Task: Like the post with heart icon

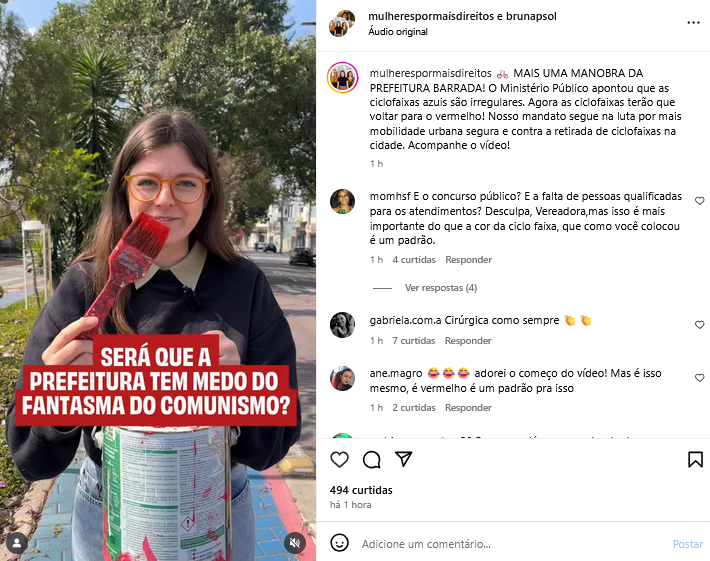Action: point(339,460)
